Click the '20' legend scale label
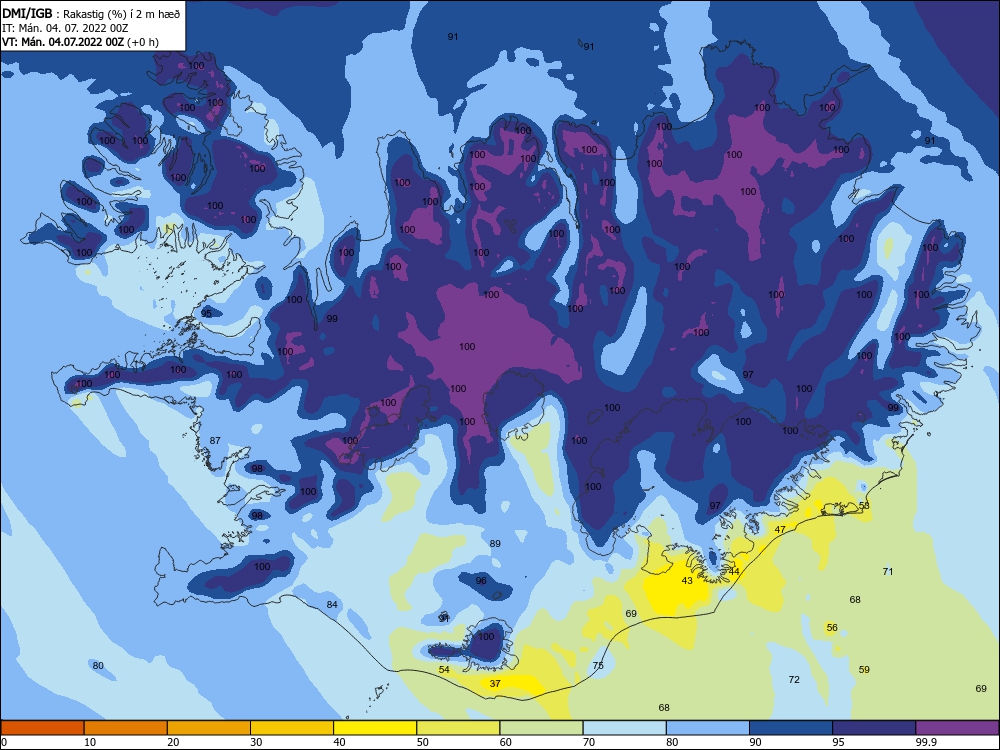This screenshot has height=750, width=1000. pos(173,742)
